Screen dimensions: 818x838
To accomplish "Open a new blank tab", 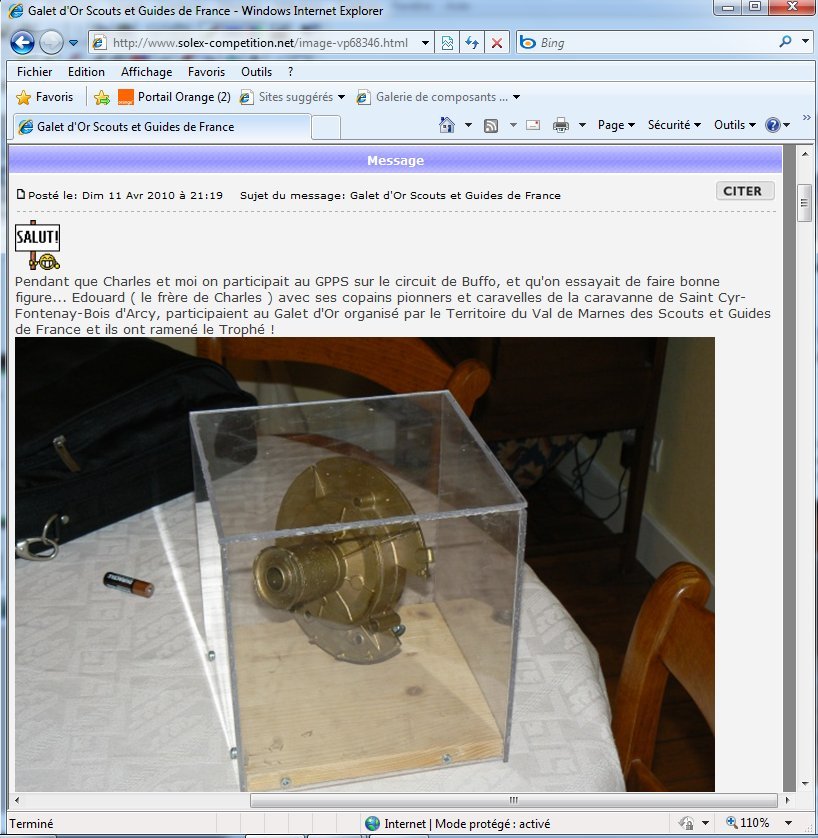I will pyautogui.click(x=326, y=127).
